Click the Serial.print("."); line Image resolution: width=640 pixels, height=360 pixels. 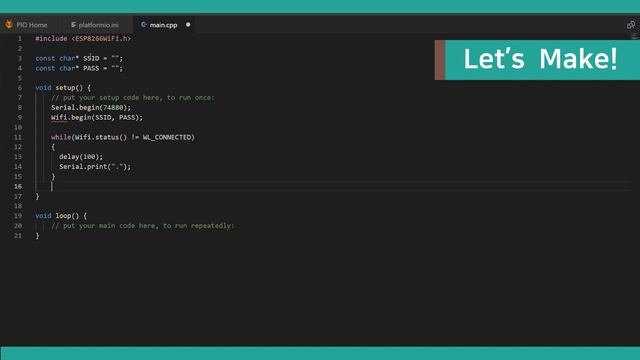point(95,167)
